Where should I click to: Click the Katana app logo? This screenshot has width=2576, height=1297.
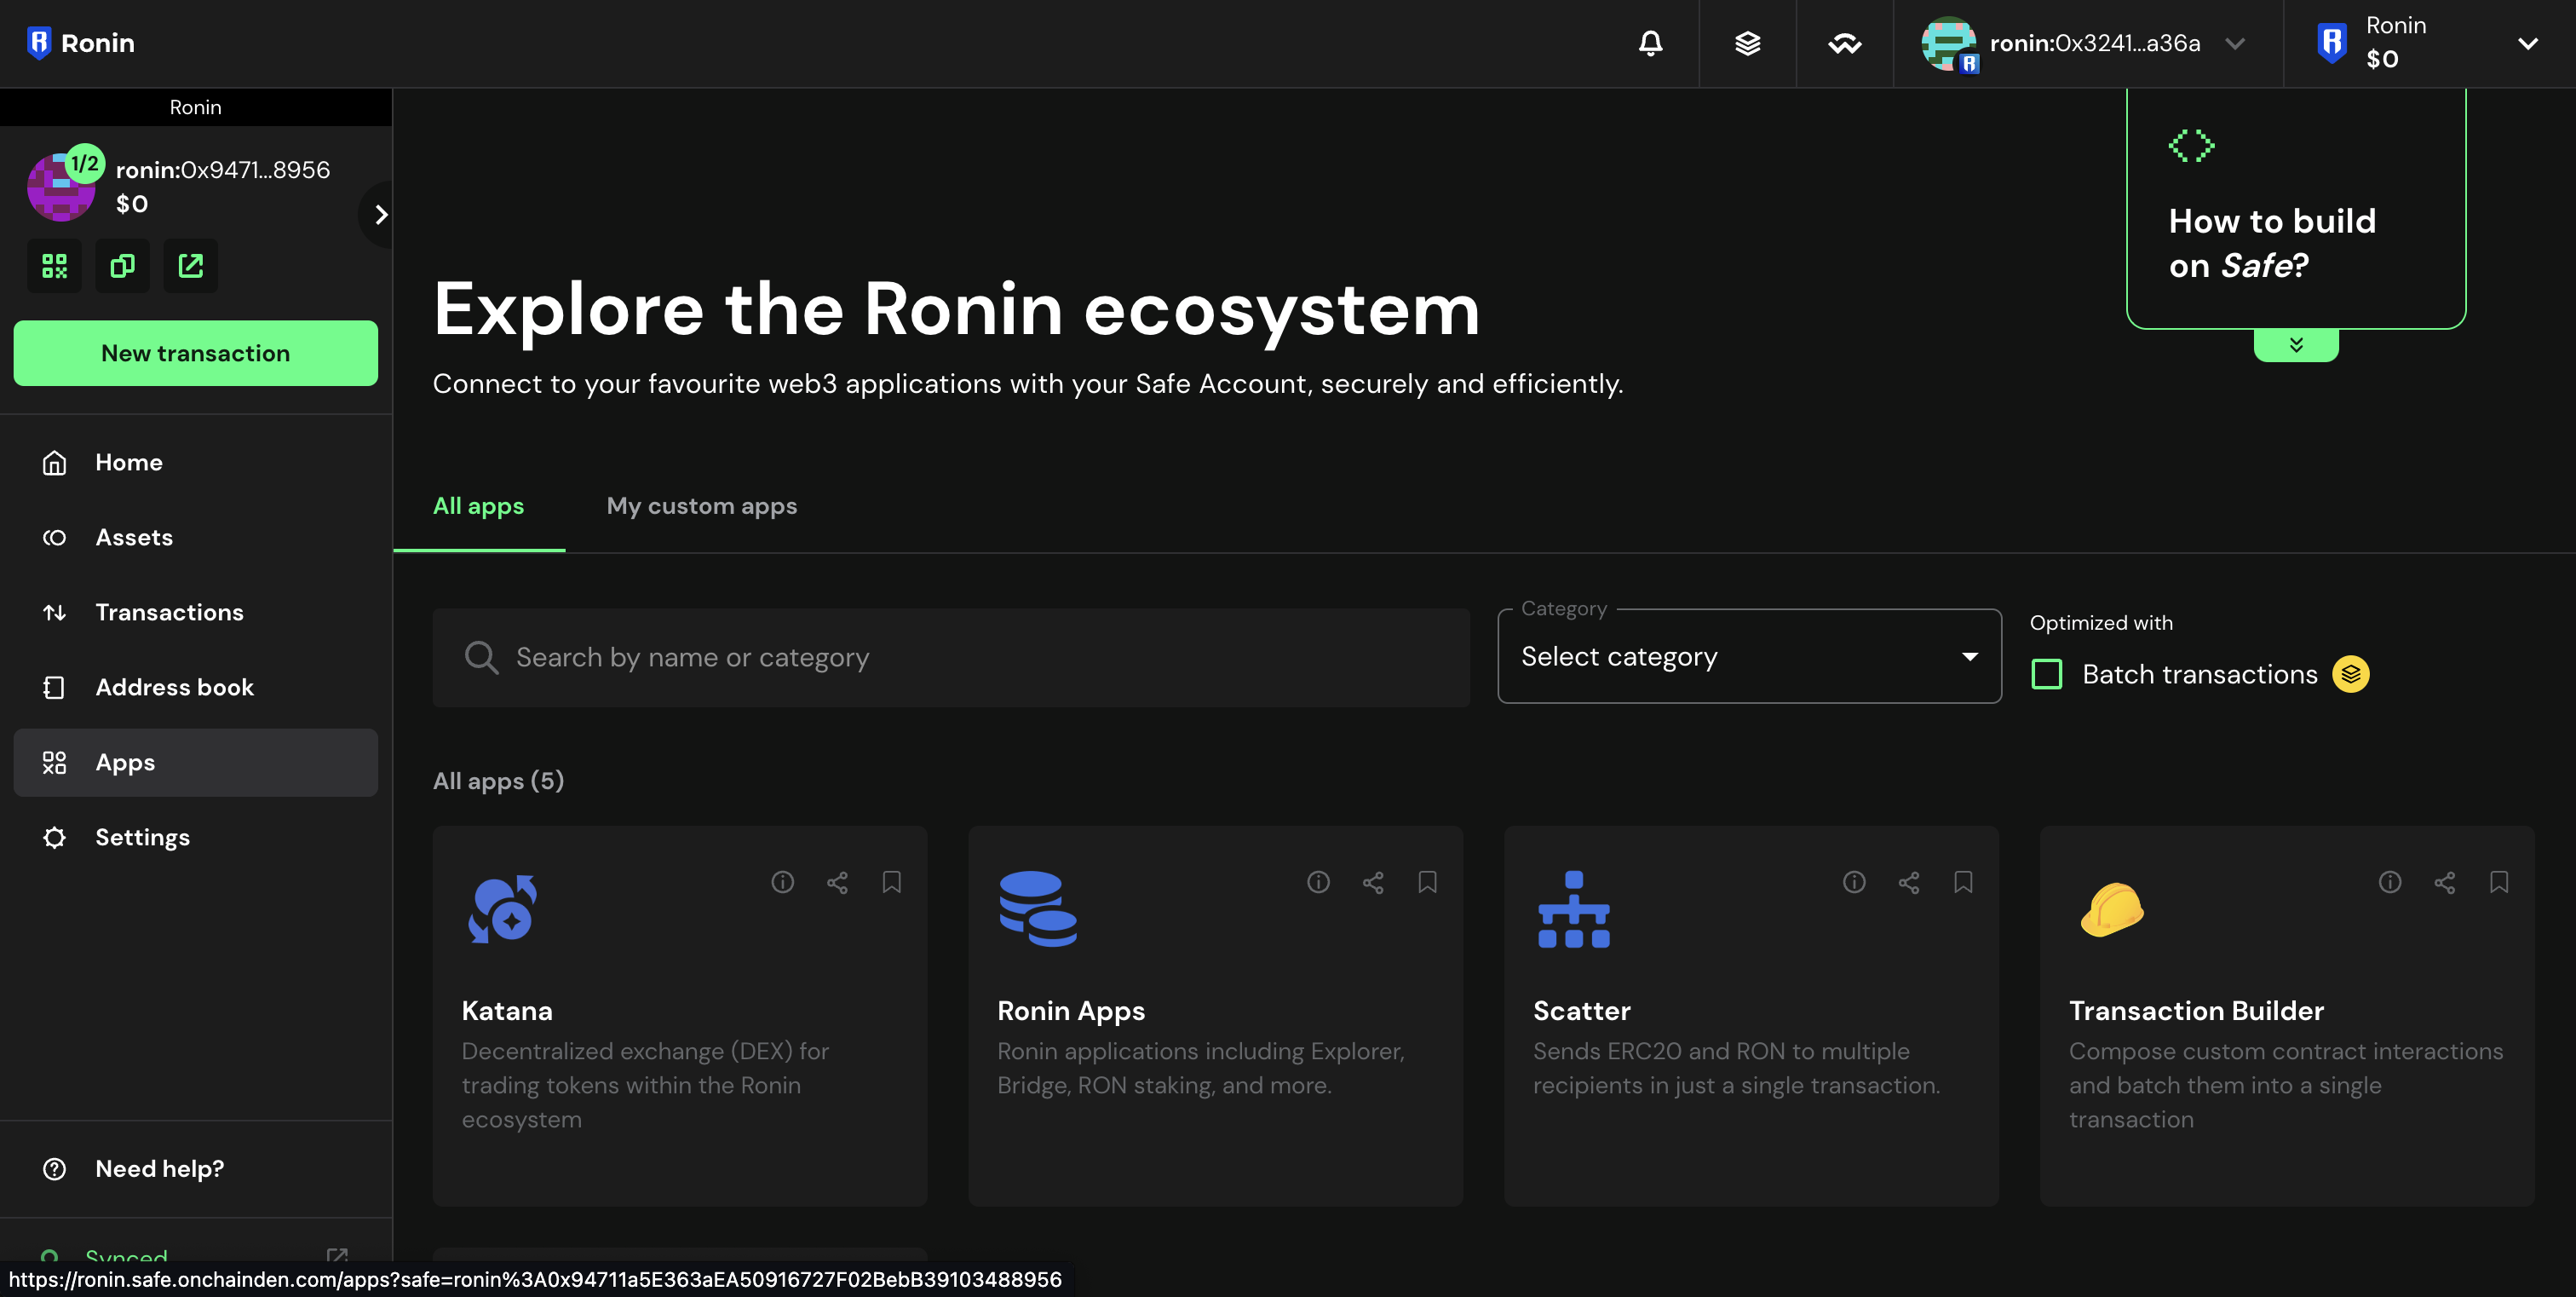point(503,909)
